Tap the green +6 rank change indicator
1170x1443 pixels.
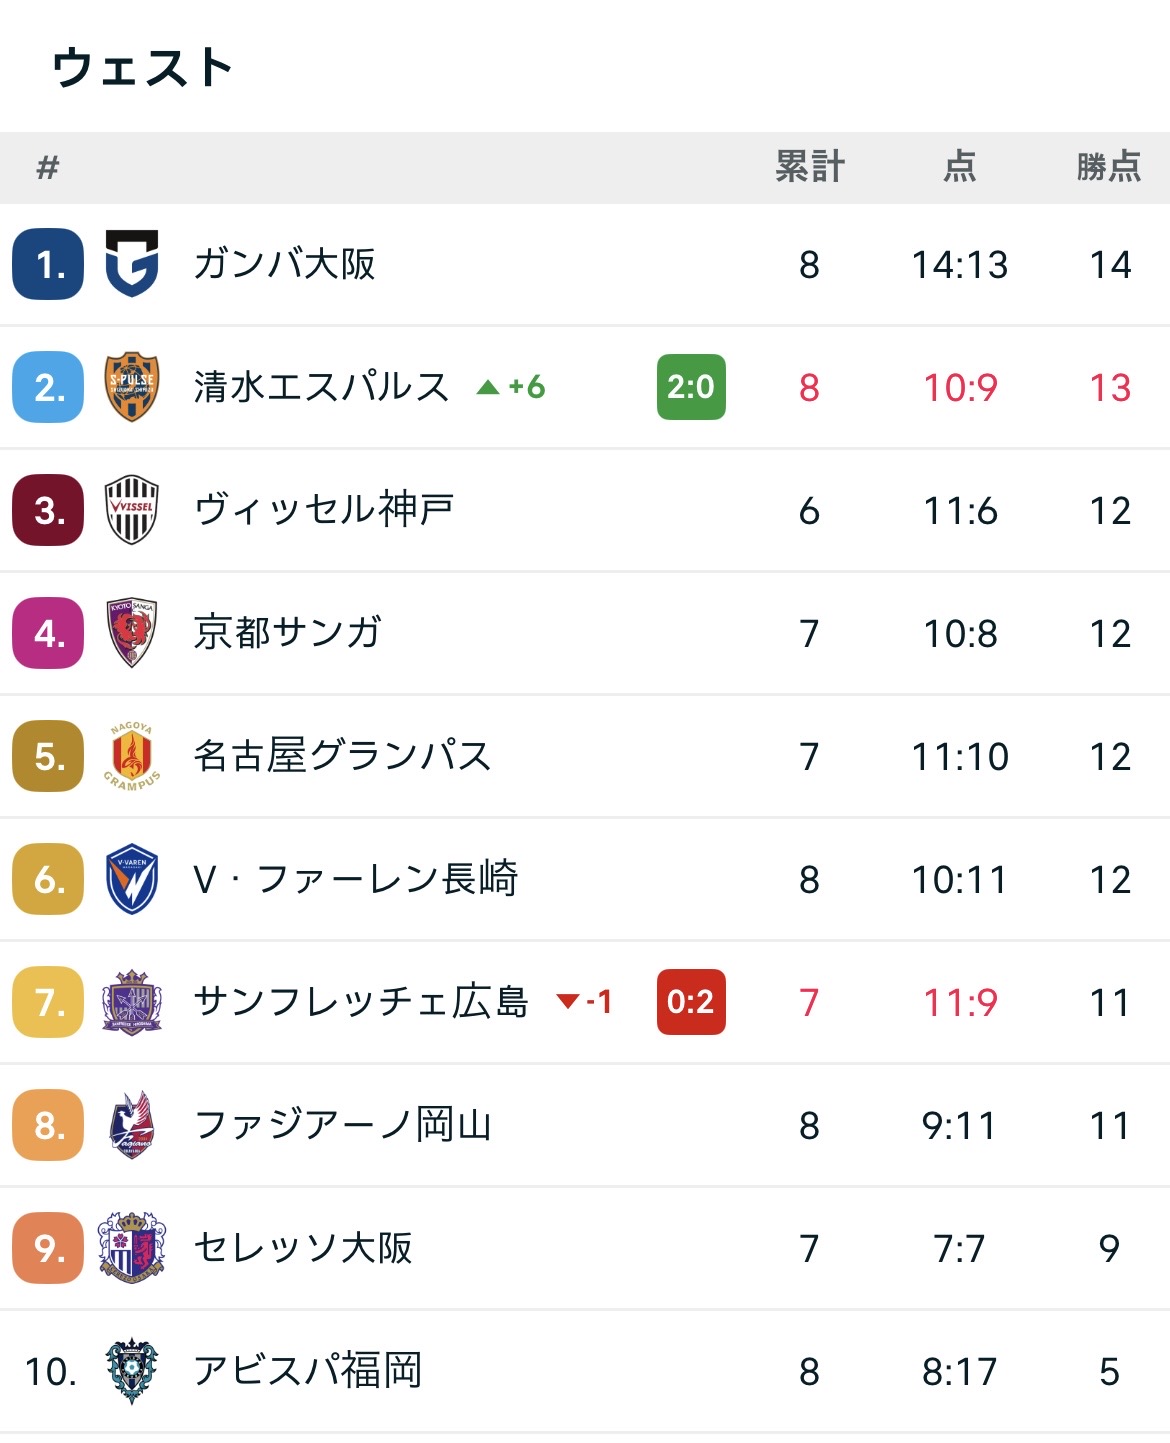pyautogui.click(x=512, y=387)
